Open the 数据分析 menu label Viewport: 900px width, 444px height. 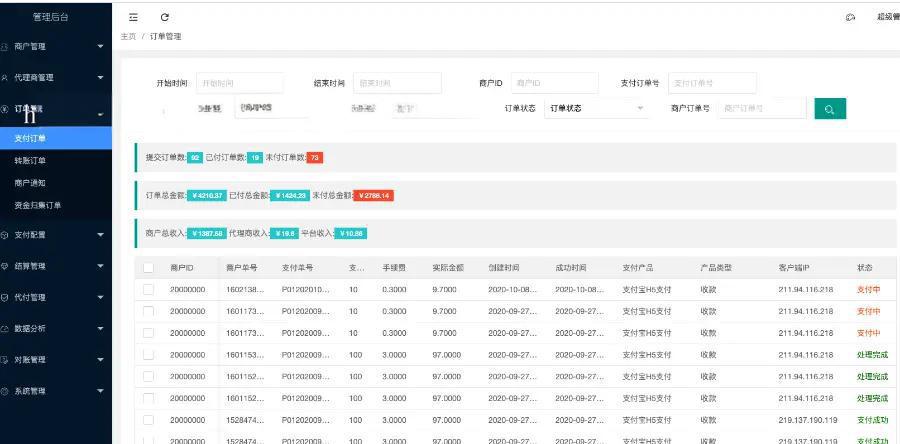tap(30, 329)
